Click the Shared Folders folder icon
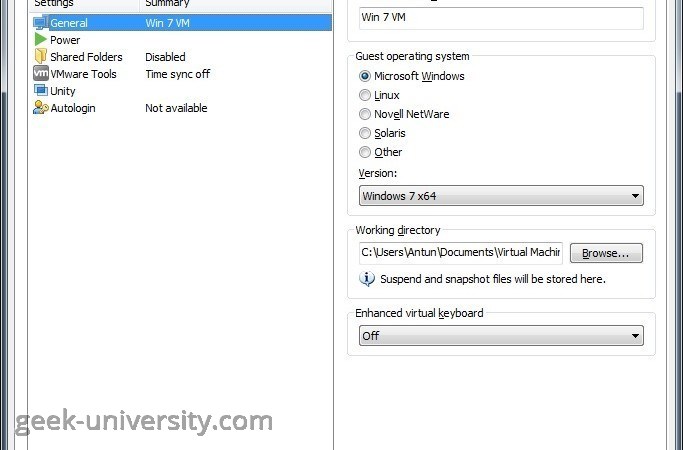Image resolution: width=683 pixels, height=450 pixels. (41, 56)
